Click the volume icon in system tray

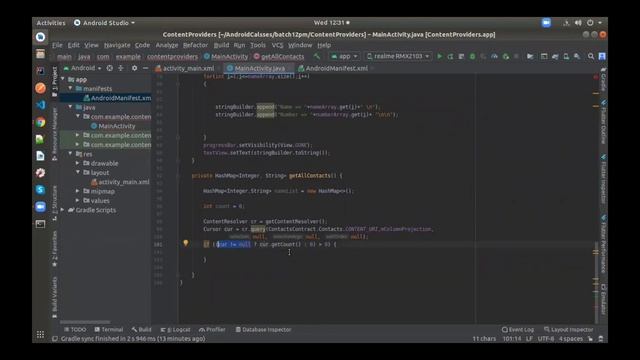coord(578,23)
